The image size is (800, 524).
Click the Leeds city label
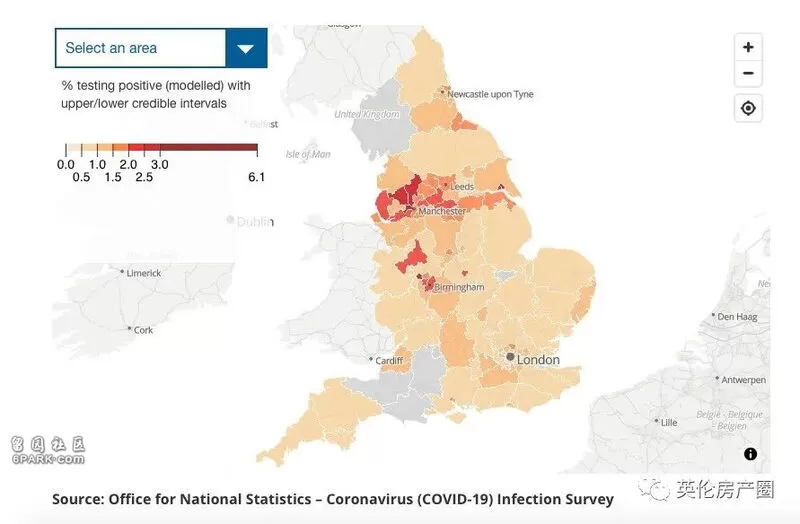coord(462,187)
